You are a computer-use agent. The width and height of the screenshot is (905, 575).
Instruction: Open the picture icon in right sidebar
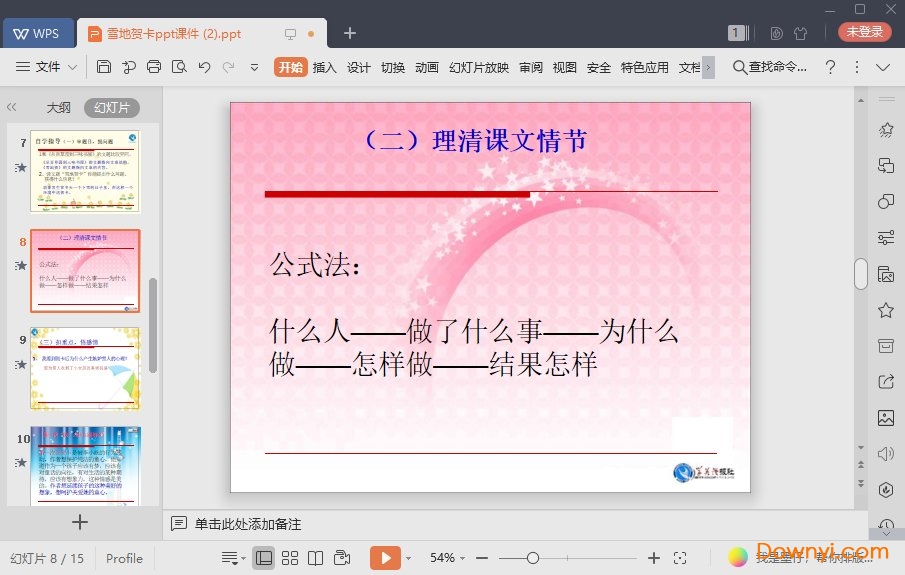pyautogui.click(x=885, y=417)
